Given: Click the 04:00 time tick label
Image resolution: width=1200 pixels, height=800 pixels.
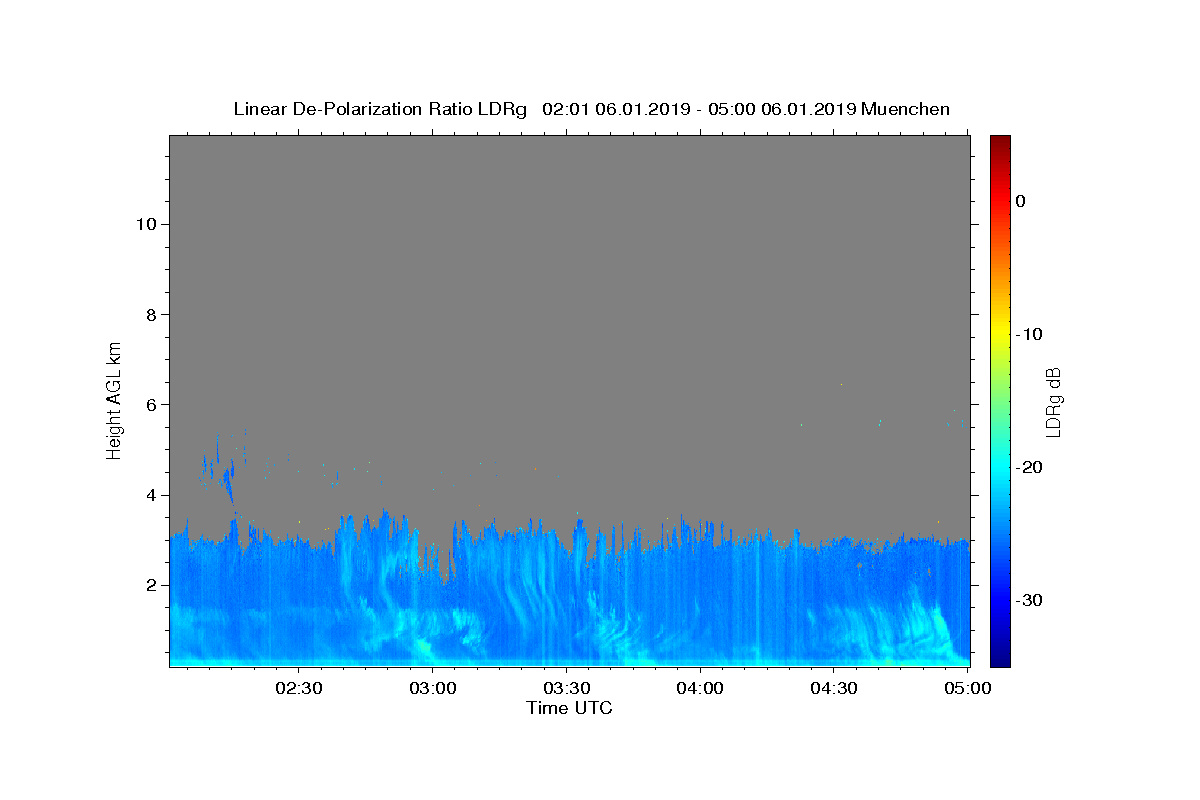Looking at the screenshot, I should point(700,689).
